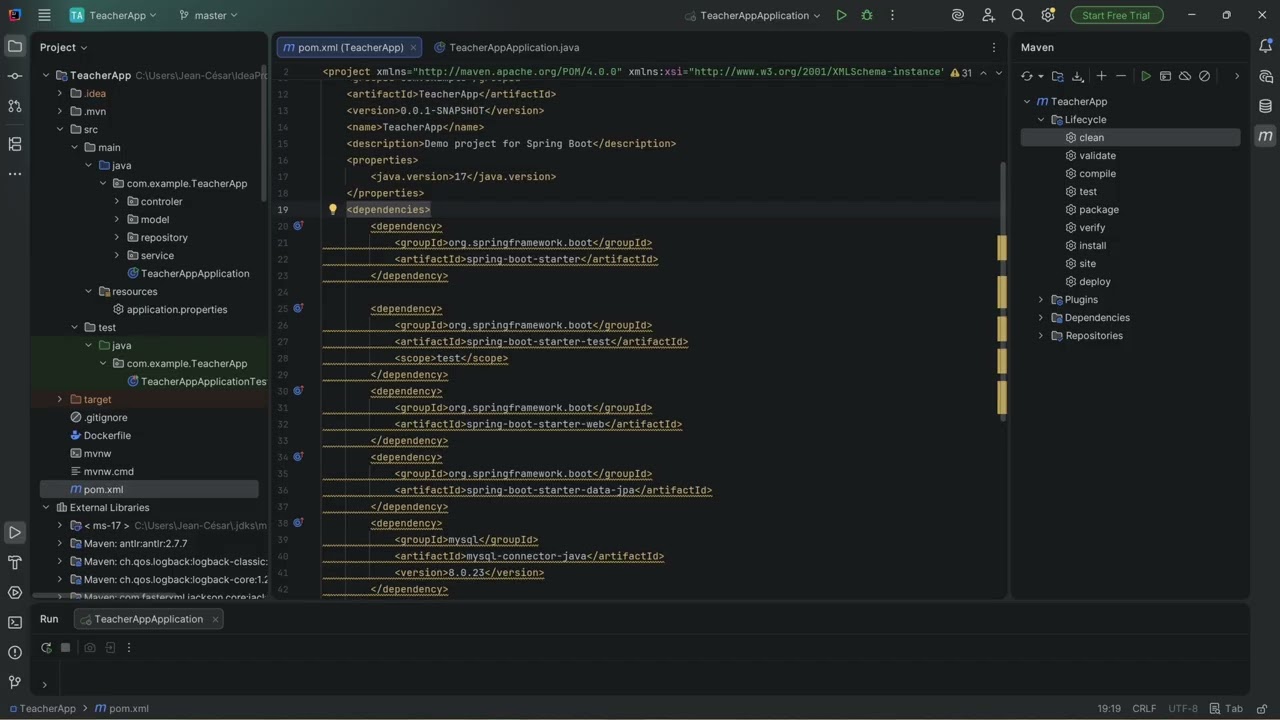This screenshot has width=1280, height=720.
Task: Run TeacherAppApplication with the green play icon
Action: point(841,15)
